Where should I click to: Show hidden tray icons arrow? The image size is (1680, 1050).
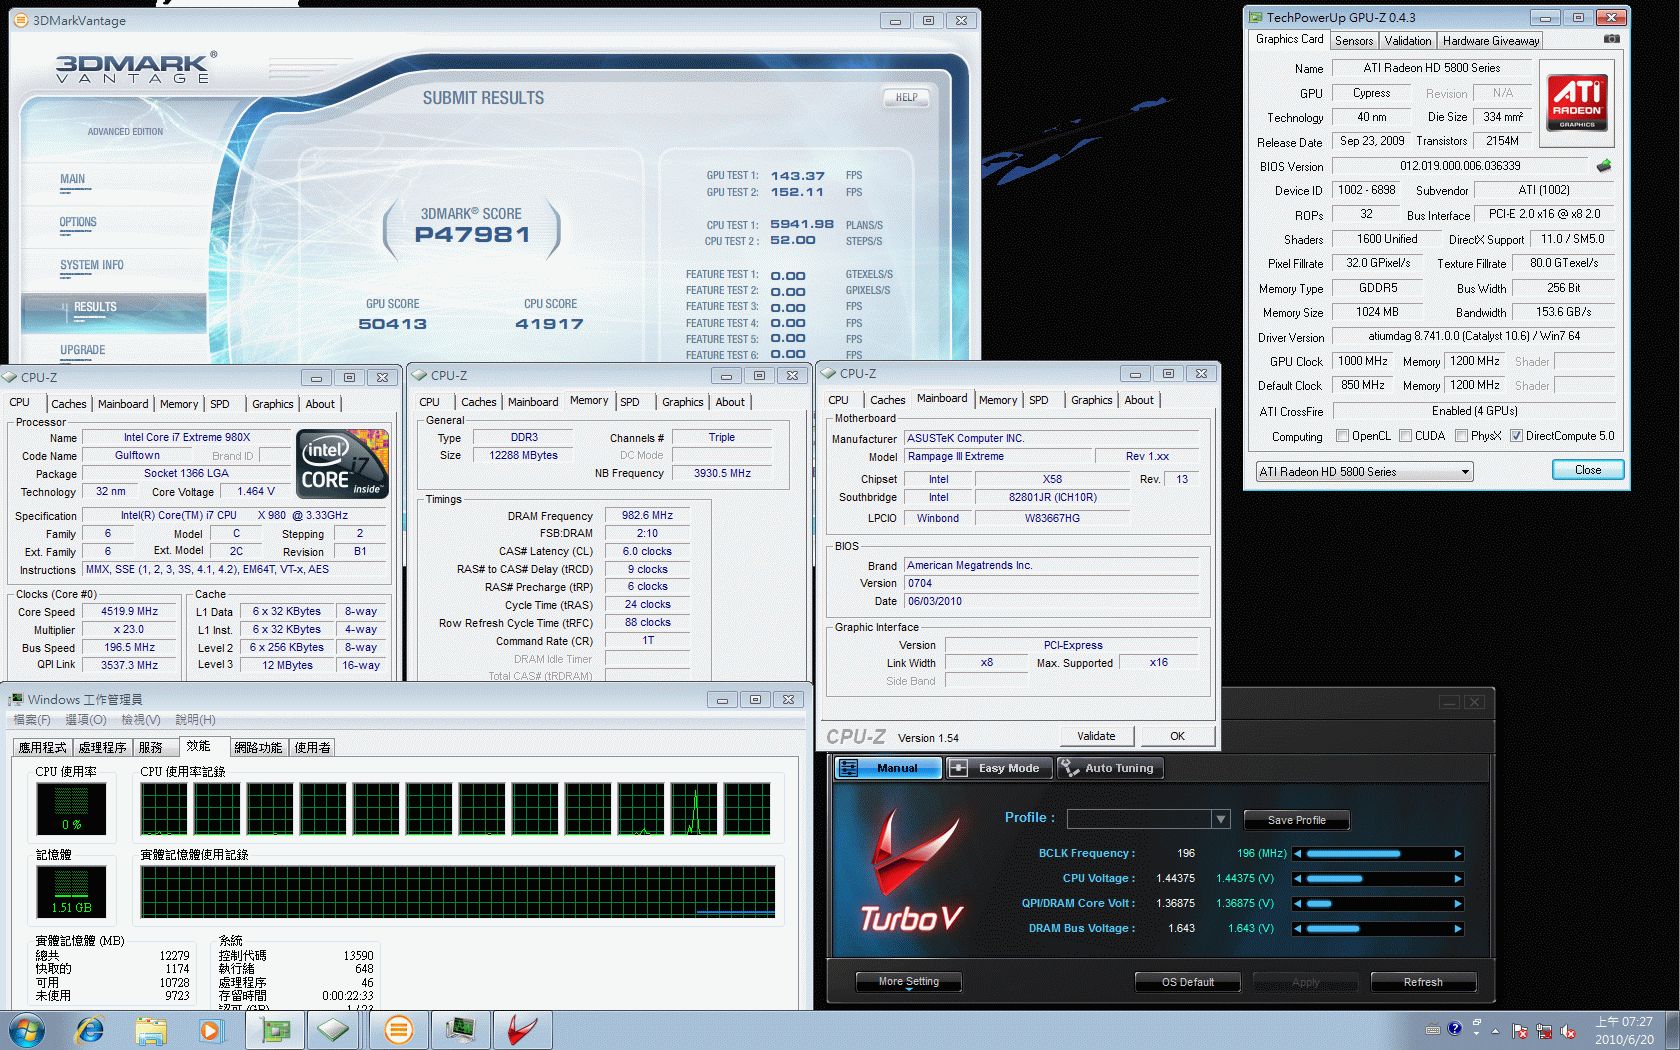click(1496, 1031)
